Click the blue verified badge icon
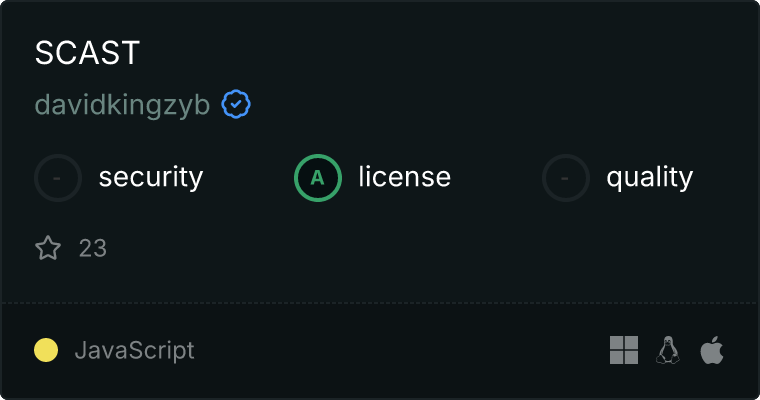760x400 pixels. 236,104
